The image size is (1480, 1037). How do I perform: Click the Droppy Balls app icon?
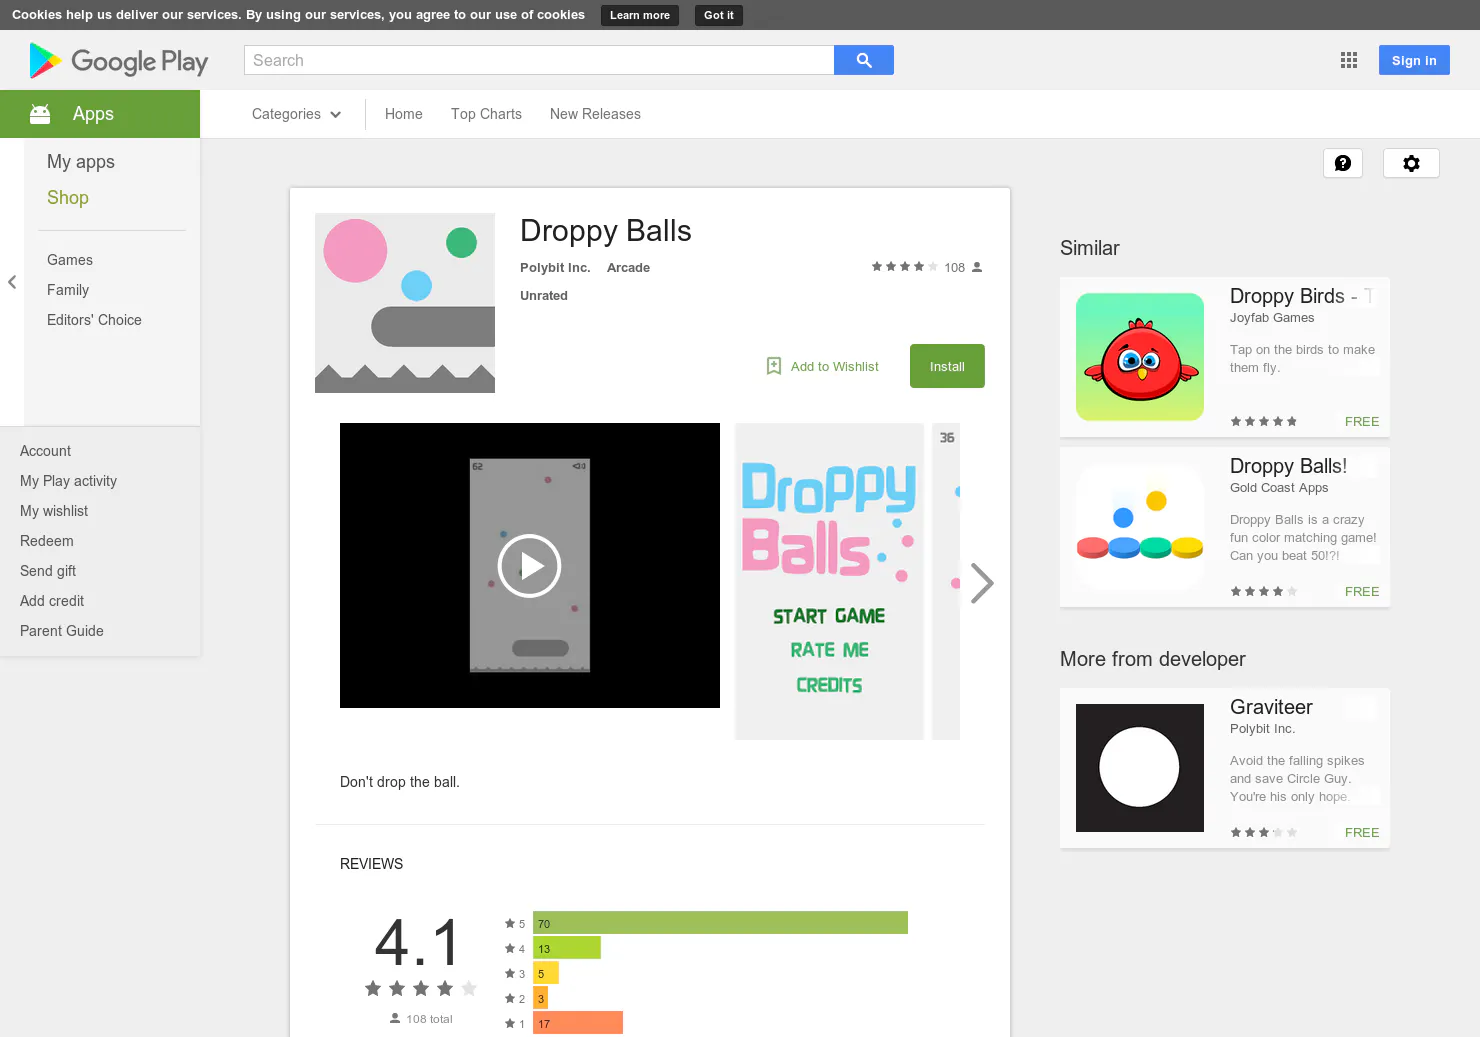click(405, 303)
